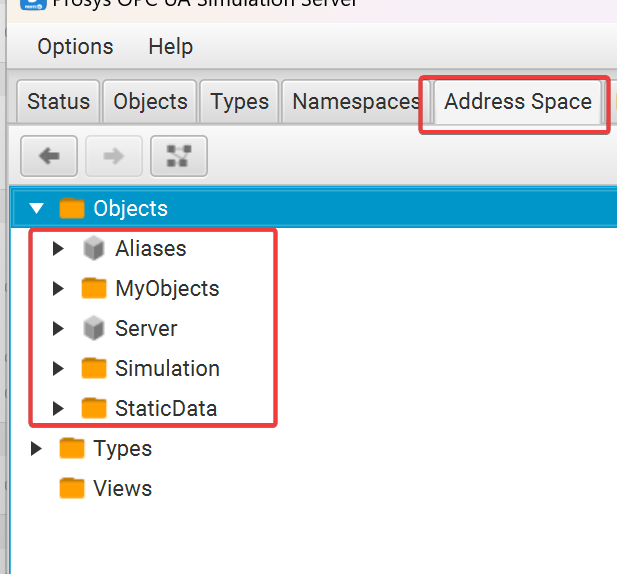Open the Help menu
This screenshot has height=574, width=617.
170,46
